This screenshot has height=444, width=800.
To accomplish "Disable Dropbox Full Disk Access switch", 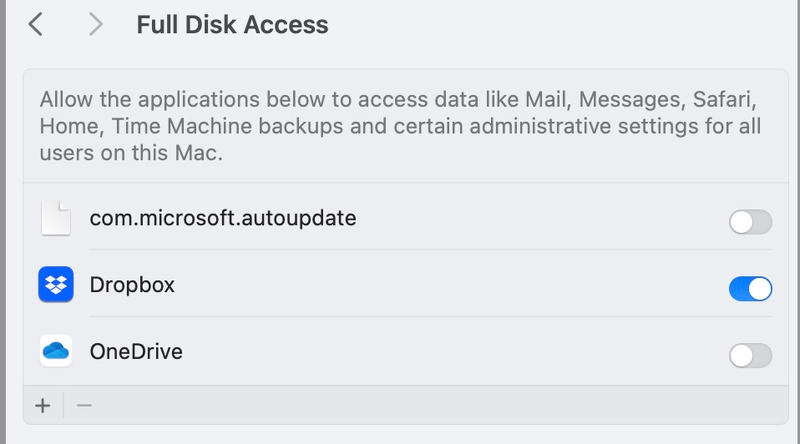I will (x=750, y=289).
